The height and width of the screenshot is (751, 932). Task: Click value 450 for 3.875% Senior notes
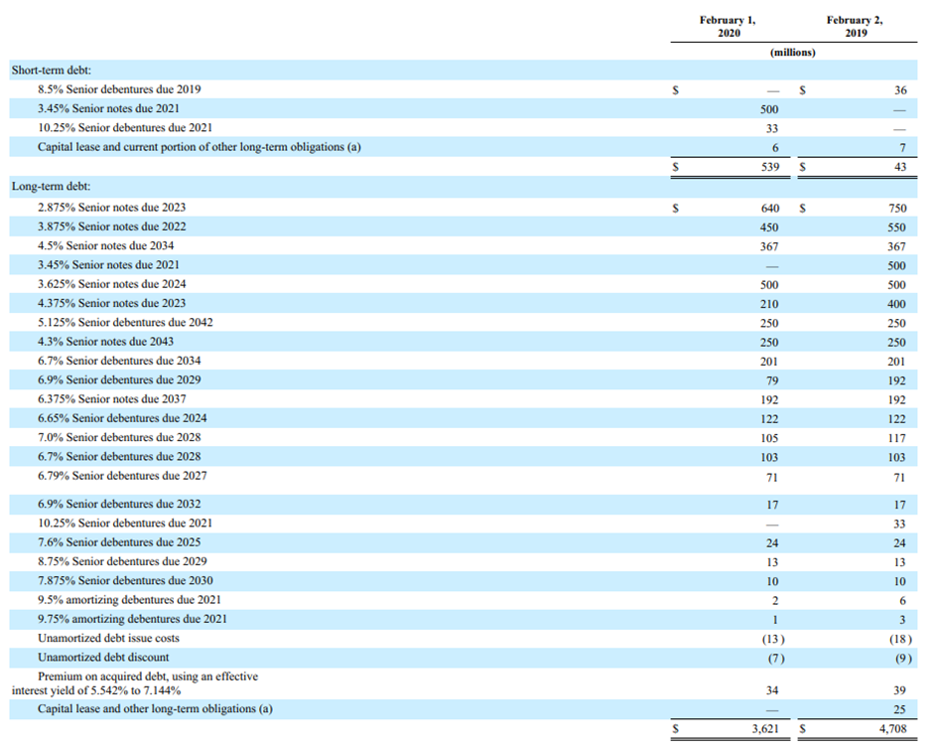point(769,227)
